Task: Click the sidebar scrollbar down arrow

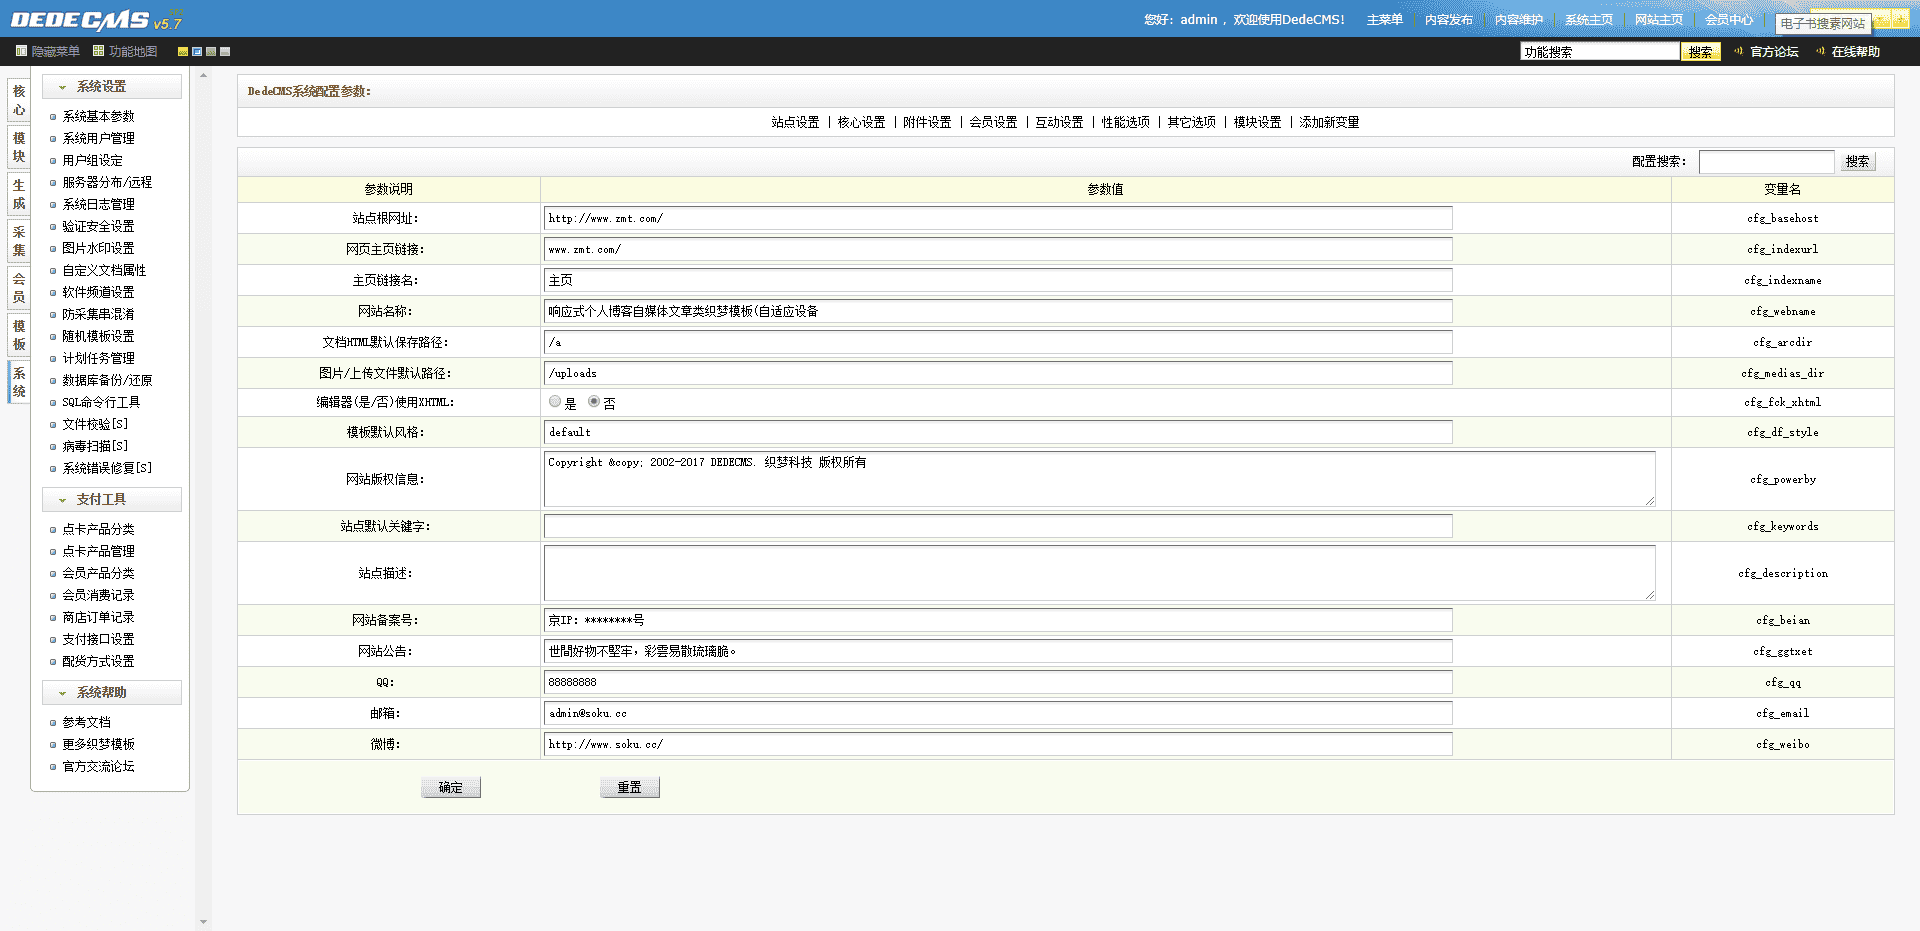Action: [x=203, y=922]
